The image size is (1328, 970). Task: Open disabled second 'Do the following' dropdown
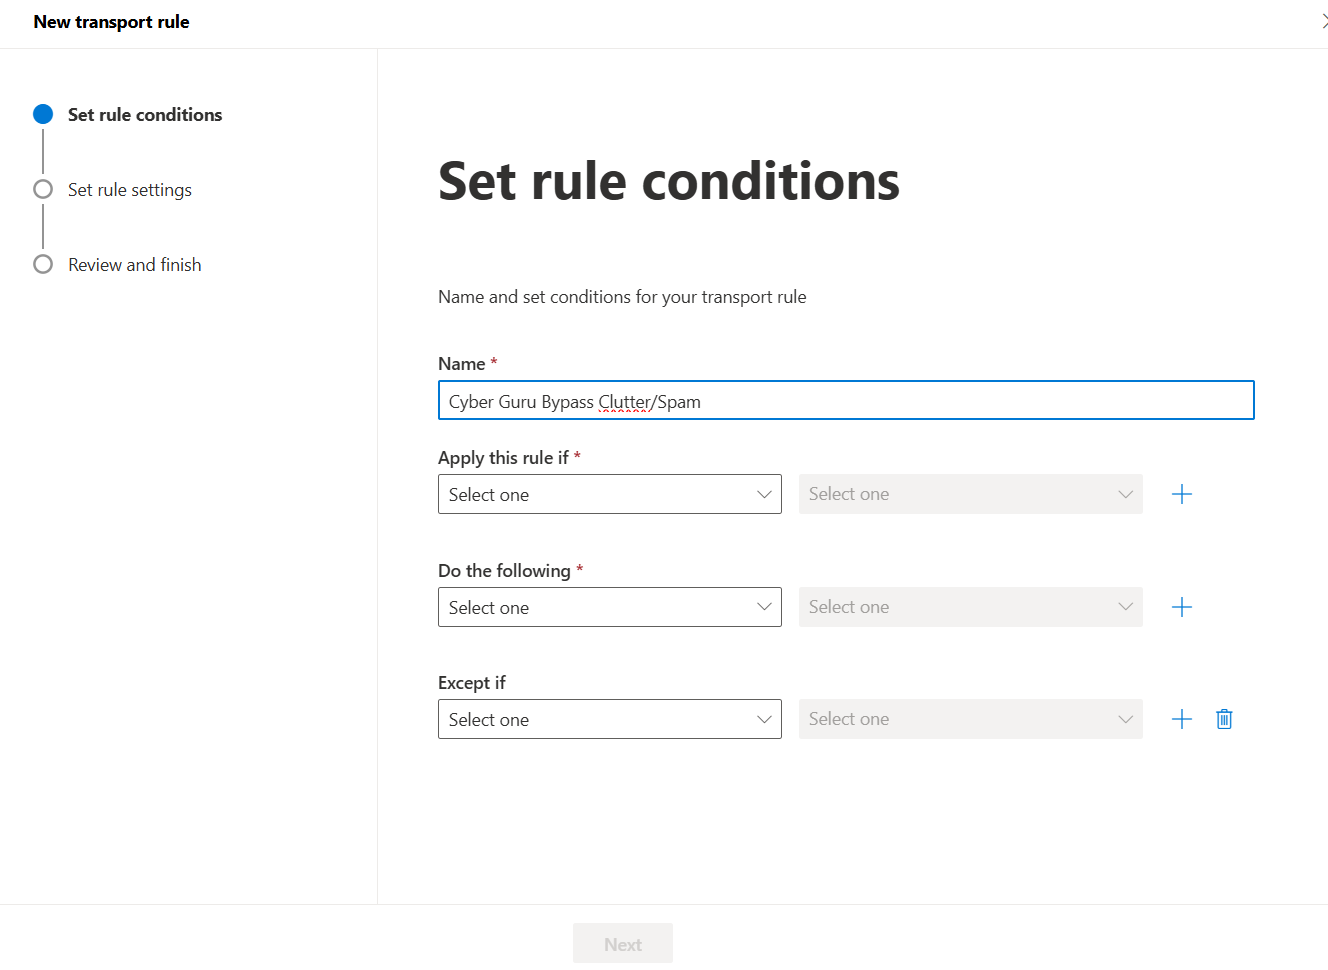click(x=970, y=607)
